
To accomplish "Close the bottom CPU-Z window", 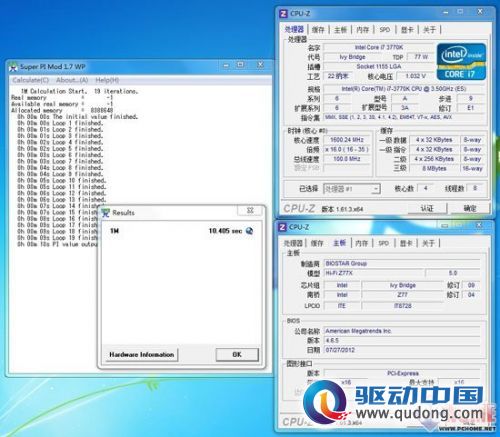I will click(x=478, y=225).
